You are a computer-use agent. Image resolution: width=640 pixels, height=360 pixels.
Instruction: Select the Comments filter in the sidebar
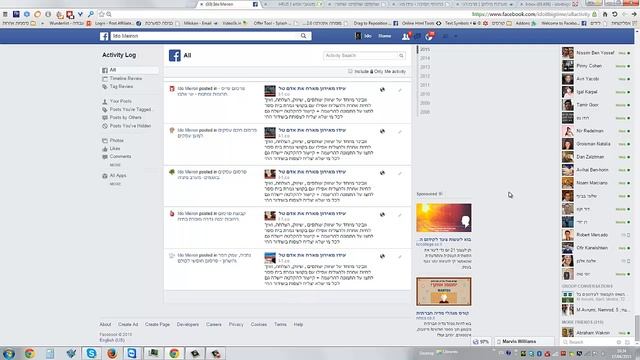click(120, 157)
